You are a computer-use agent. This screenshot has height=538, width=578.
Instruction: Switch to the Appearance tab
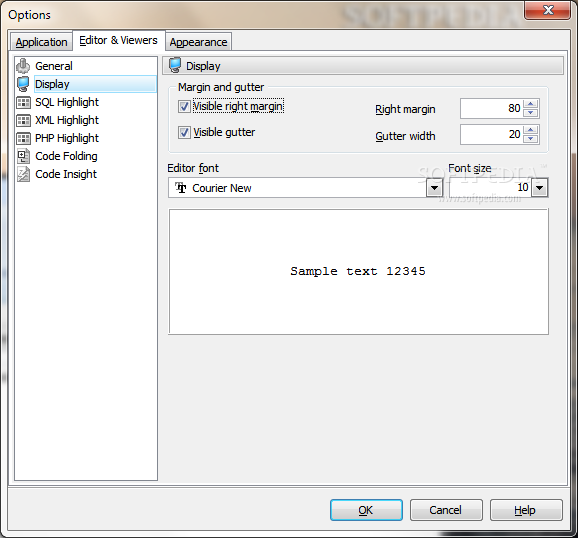tap(198, 42)
